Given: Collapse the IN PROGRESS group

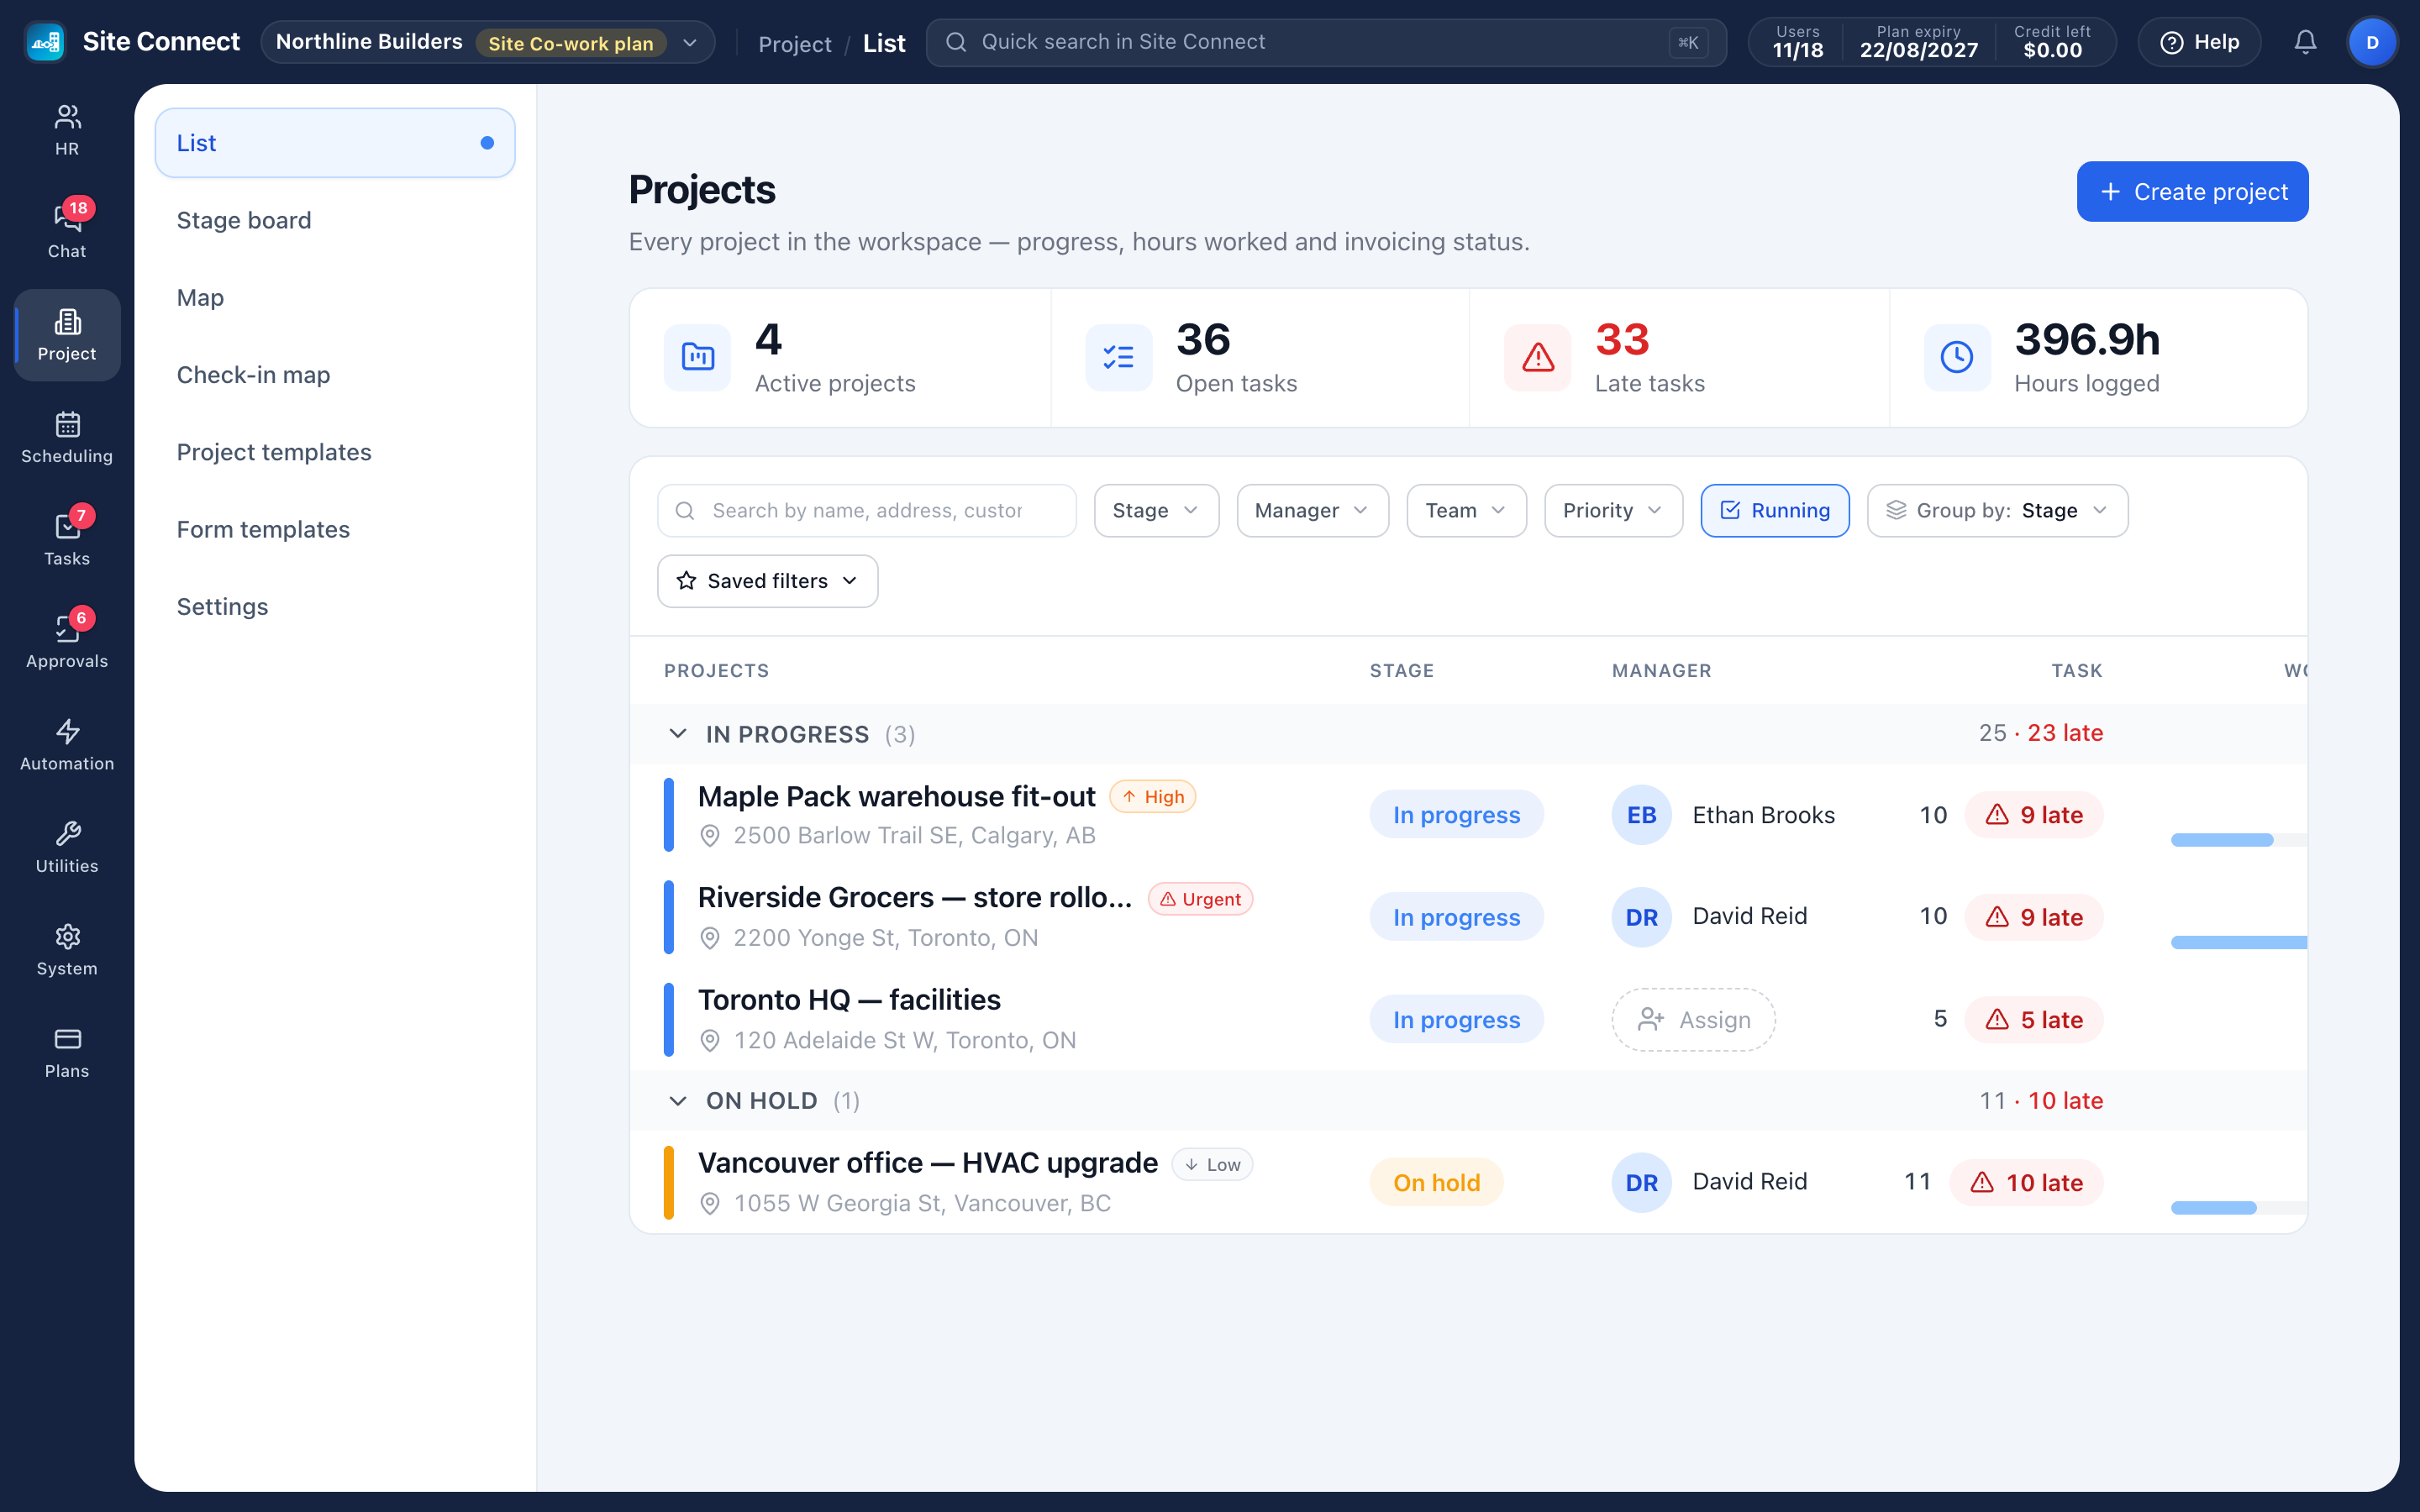Looking at the screenshot, I should pos(678,734).
